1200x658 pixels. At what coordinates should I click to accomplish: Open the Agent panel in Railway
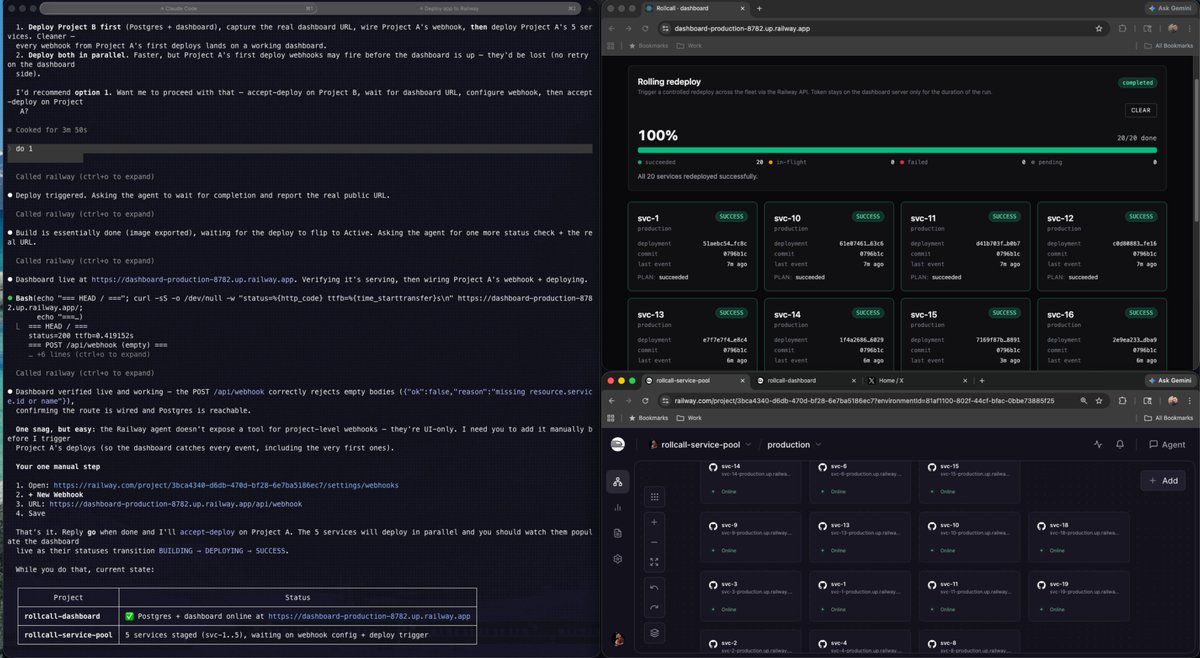1167,444
